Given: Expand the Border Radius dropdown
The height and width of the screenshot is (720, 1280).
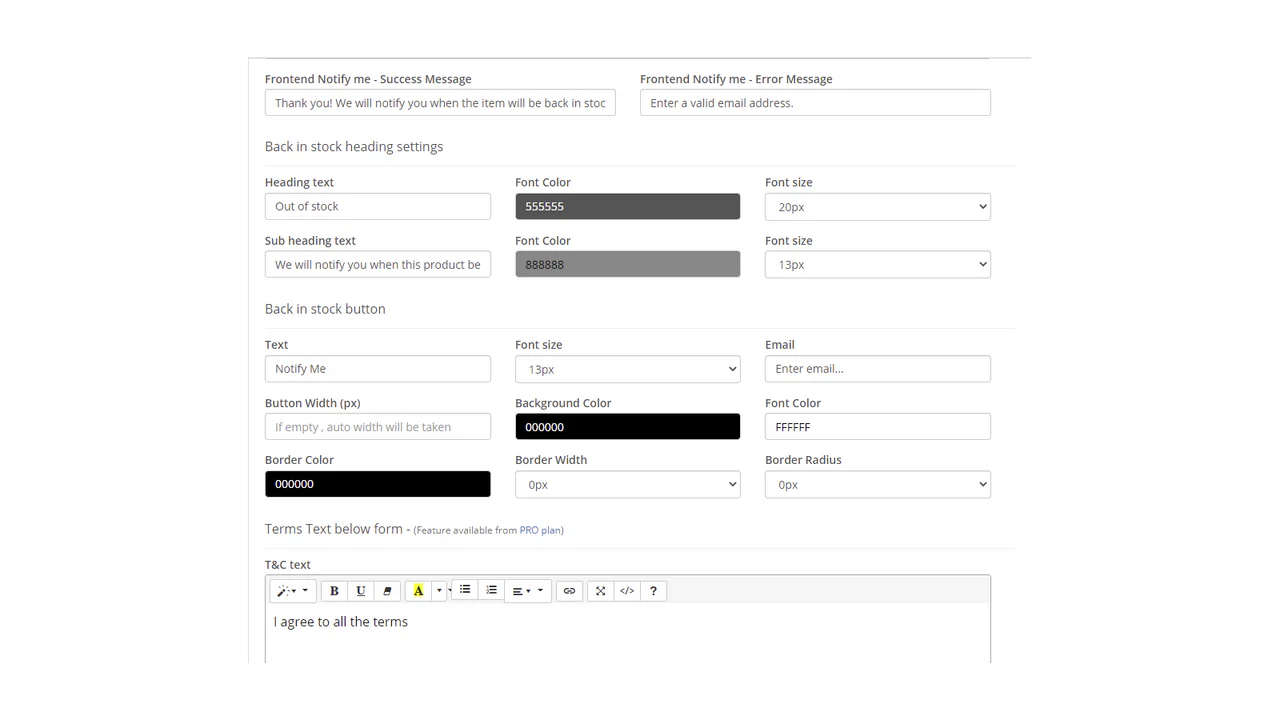Looking at the screenshot, I should [877, 485].
